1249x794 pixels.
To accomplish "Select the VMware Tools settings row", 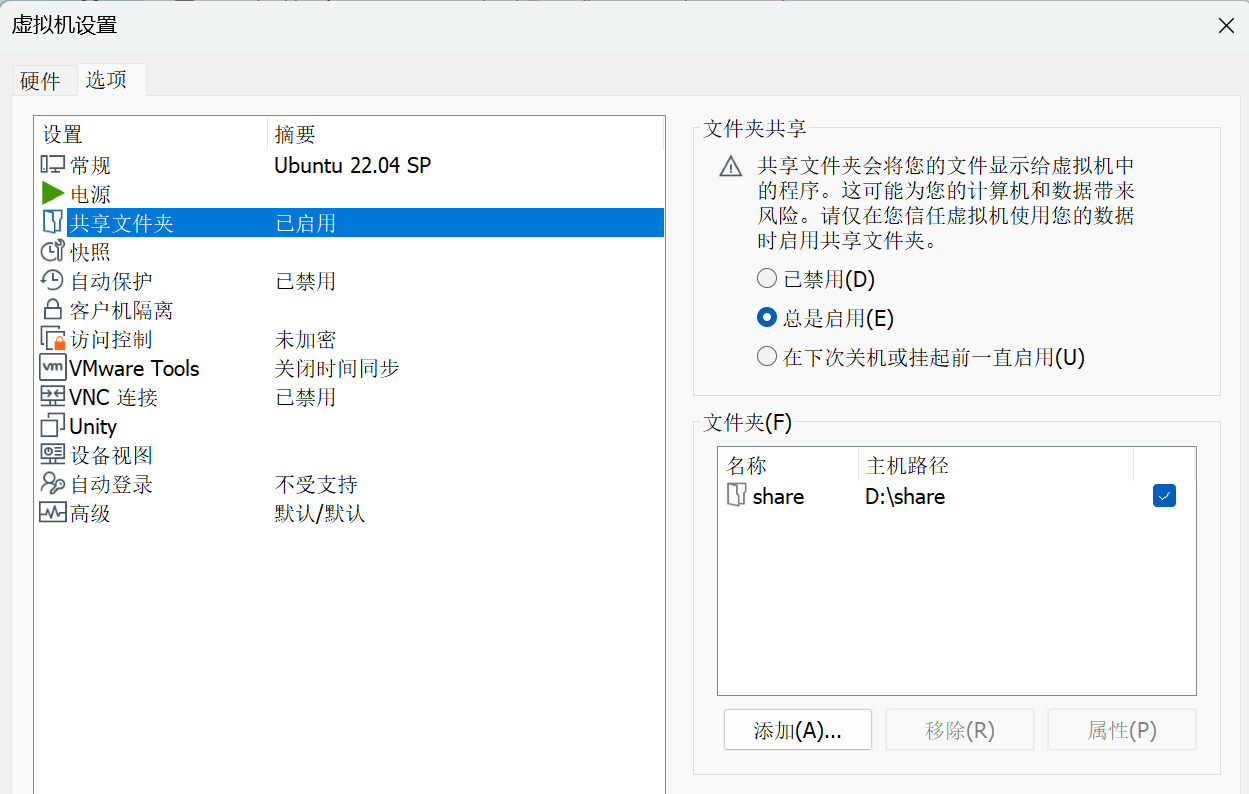I will click(x=350, y=368).
